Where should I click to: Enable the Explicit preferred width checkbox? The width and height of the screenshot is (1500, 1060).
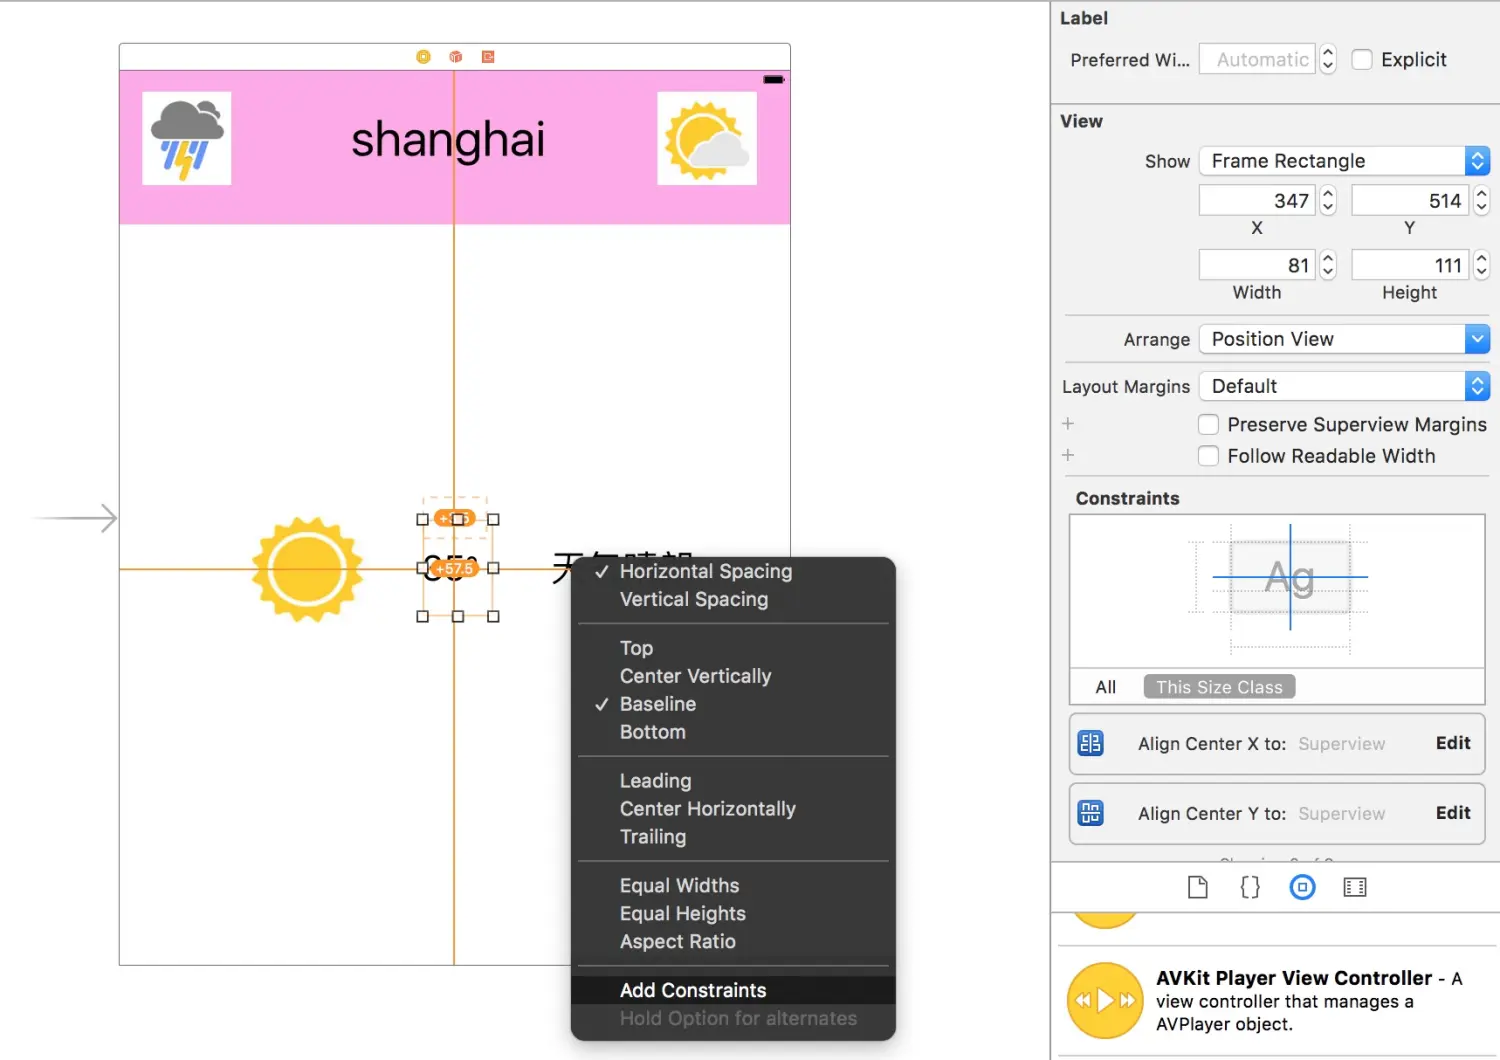coord(1362,59)
